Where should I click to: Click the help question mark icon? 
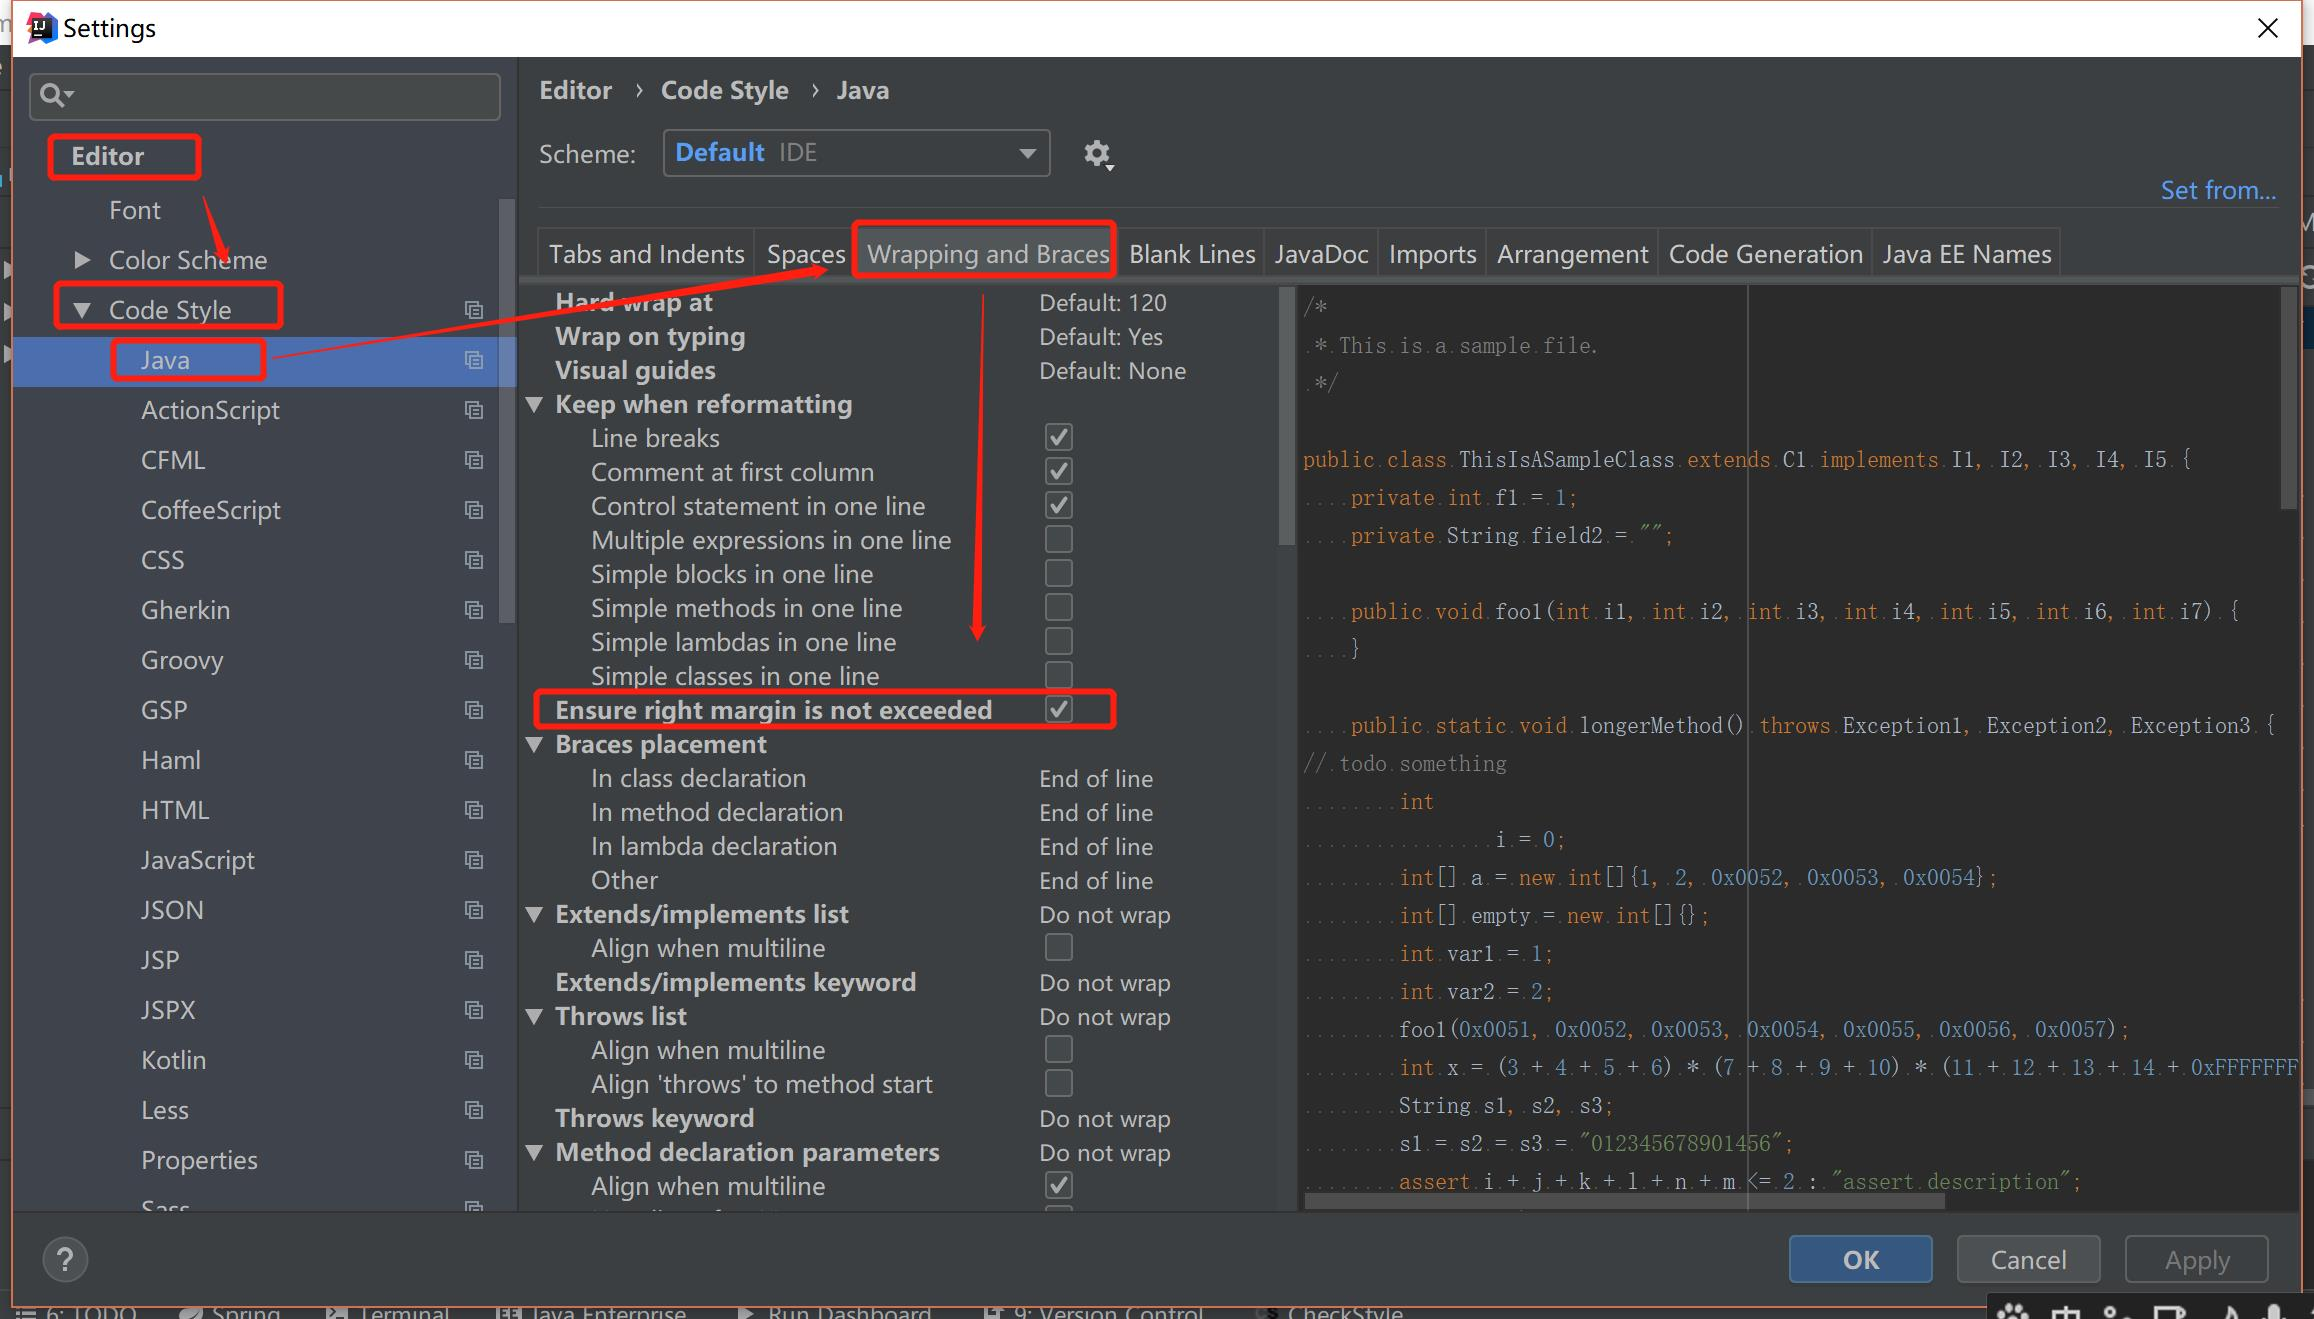click(65, 1259)
